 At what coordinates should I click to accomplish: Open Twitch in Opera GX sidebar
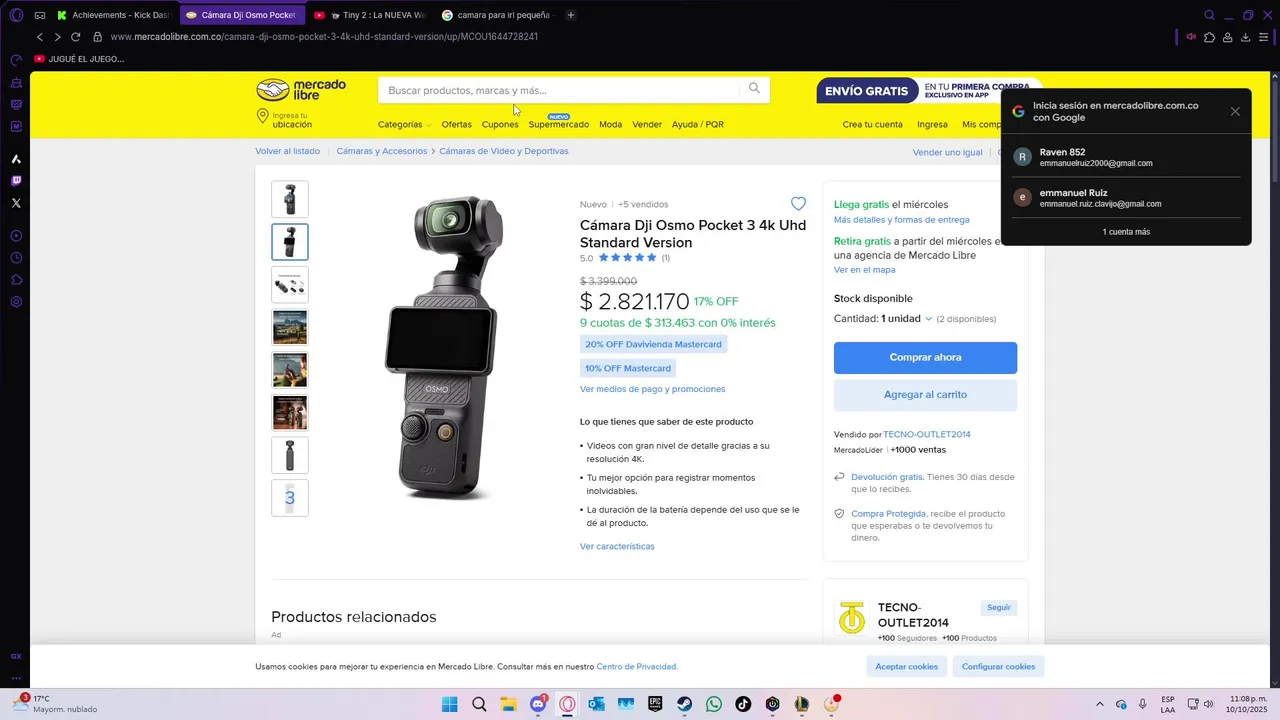click(x=16, y=181)
